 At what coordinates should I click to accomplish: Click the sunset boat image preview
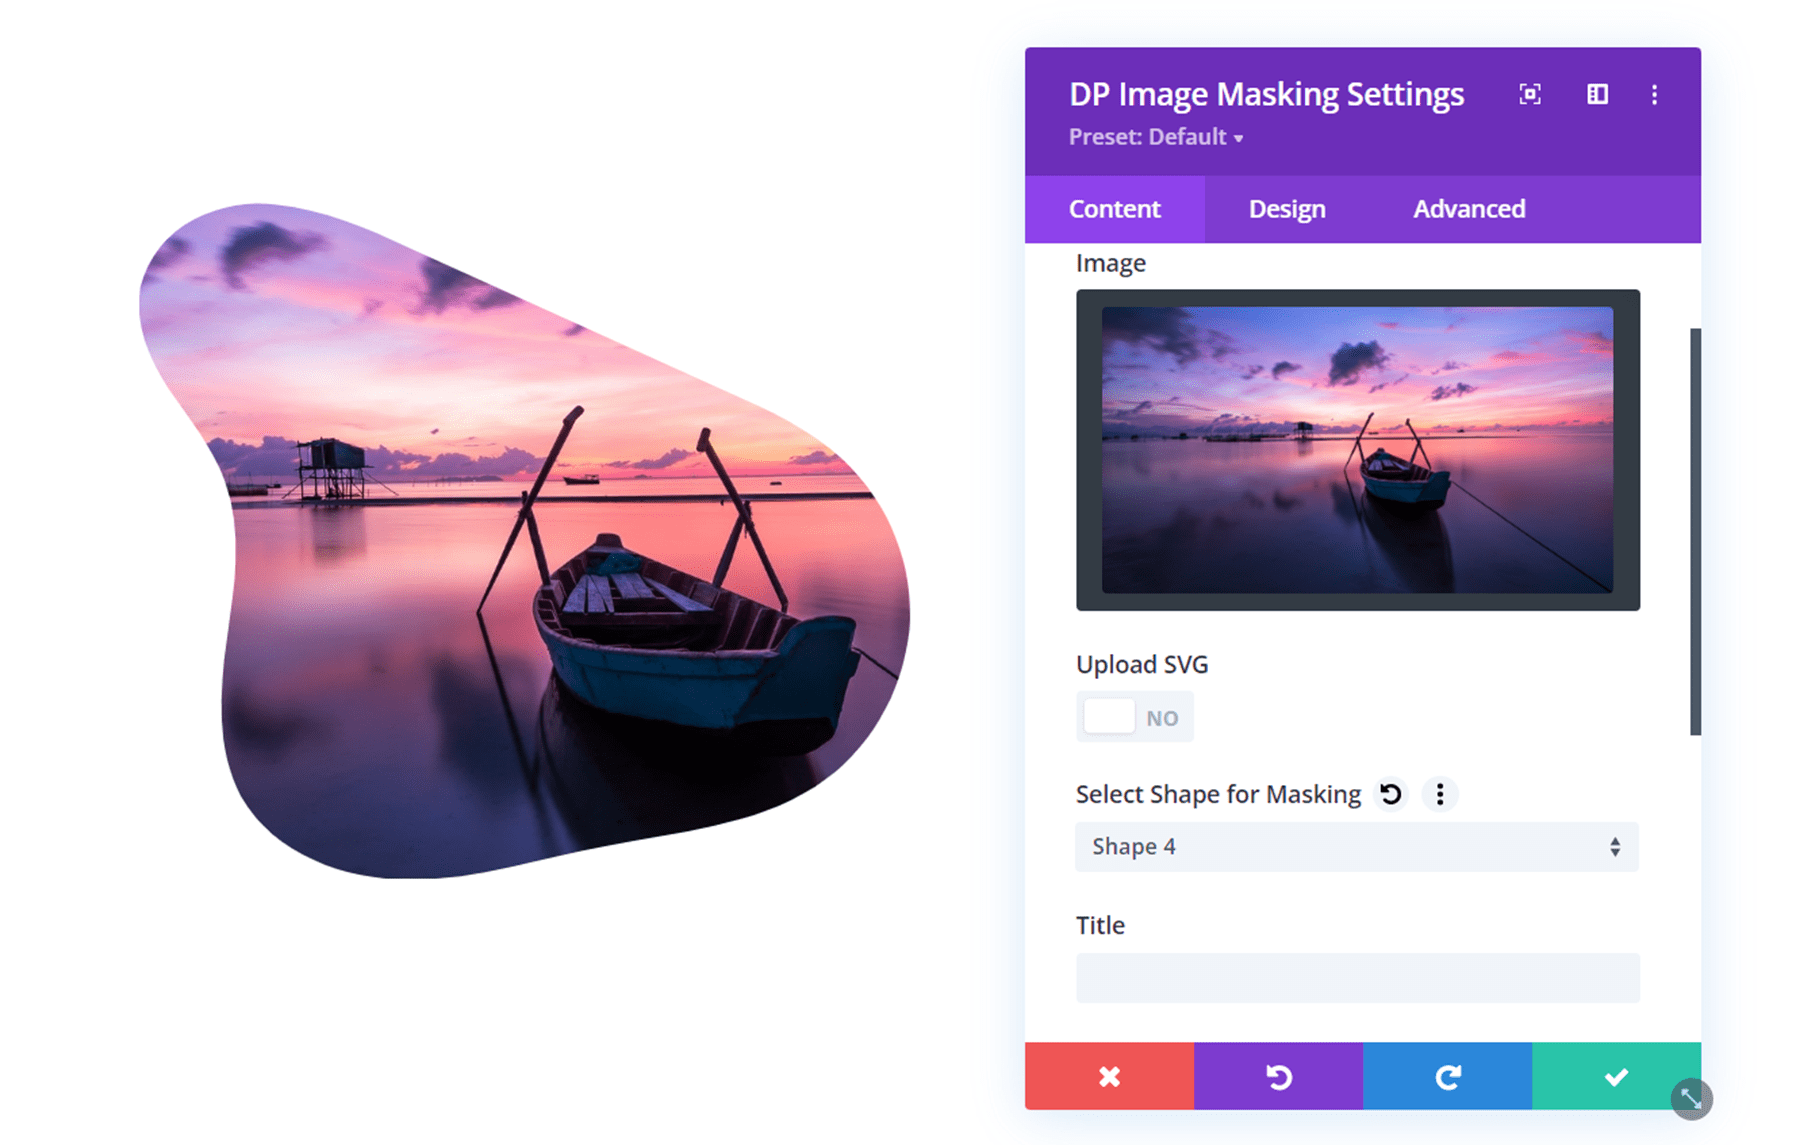coord(1357,448)
